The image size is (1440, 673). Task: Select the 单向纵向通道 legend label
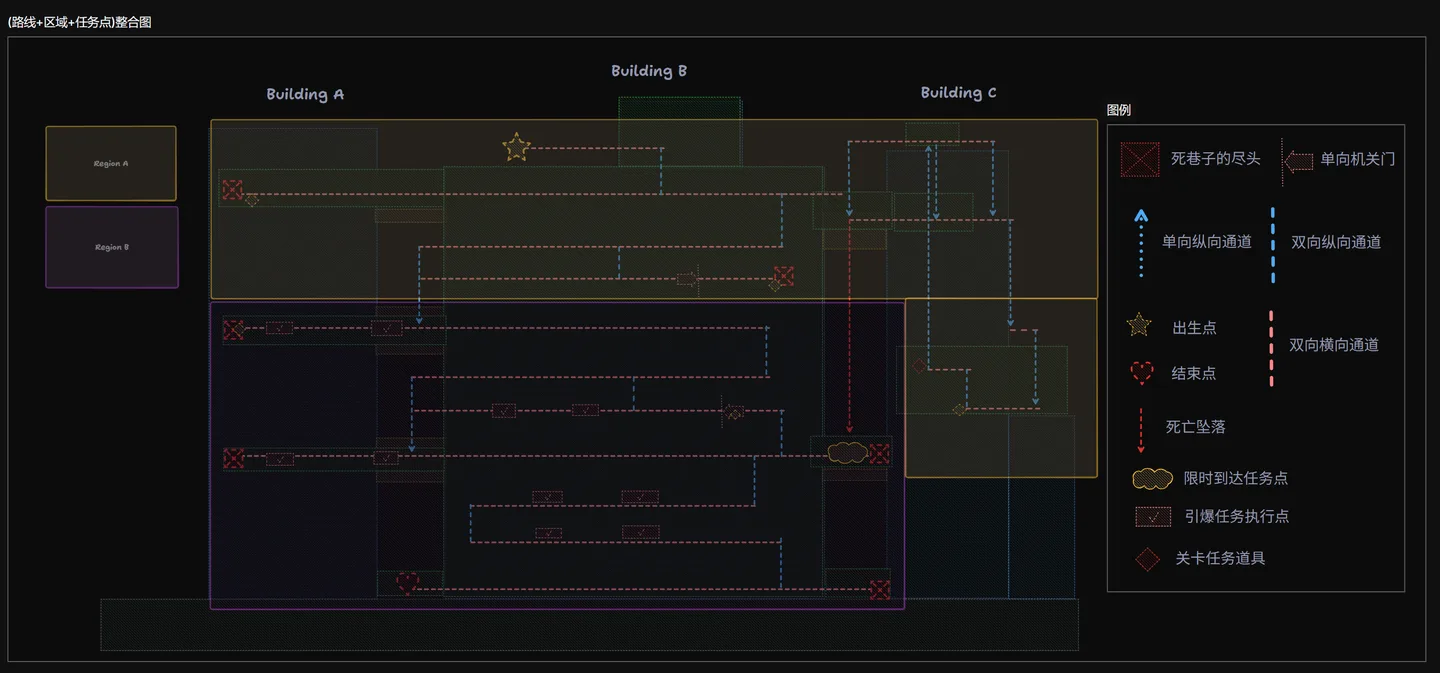(1207, 242)
